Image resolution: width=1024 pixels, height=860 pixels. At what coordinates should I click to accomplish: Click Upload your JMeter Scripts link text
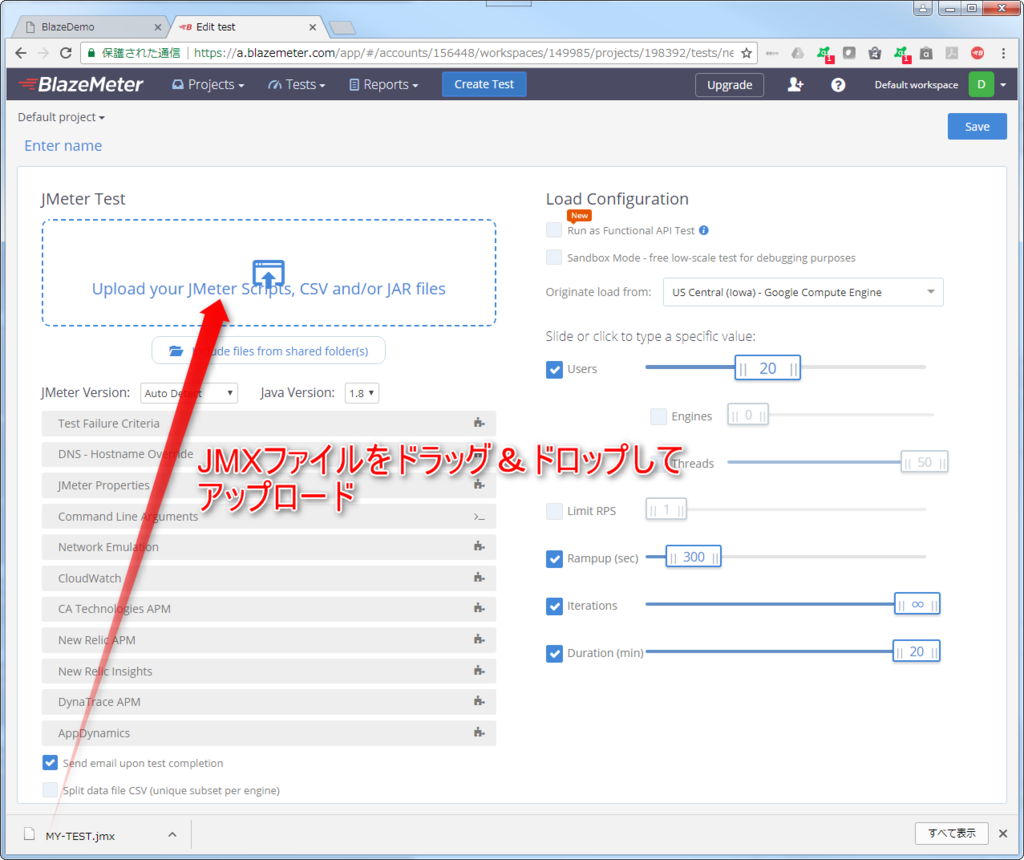click(x=268, y=289)
